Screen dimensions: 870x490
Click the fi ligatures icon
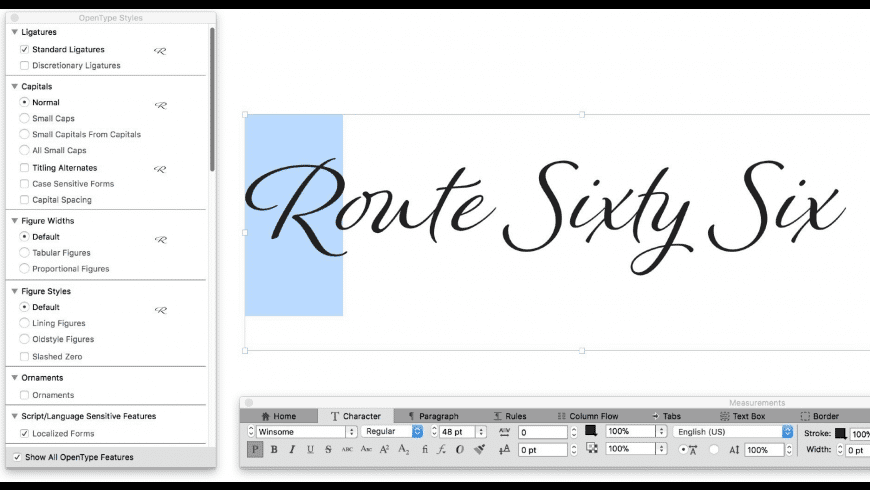point(424,449)
